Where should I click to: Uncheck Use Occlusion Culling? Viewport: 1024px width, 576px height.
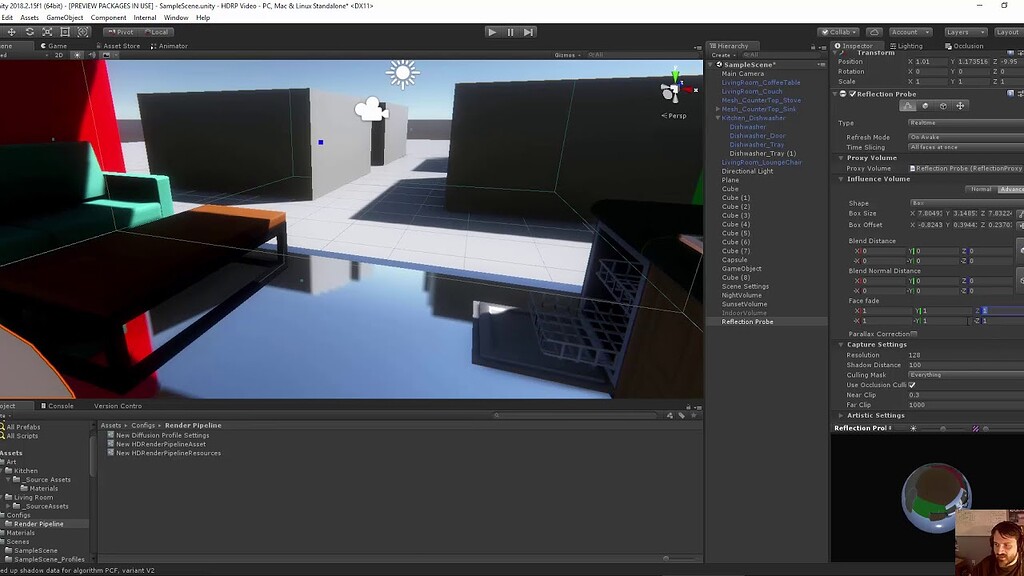[912, 384]
